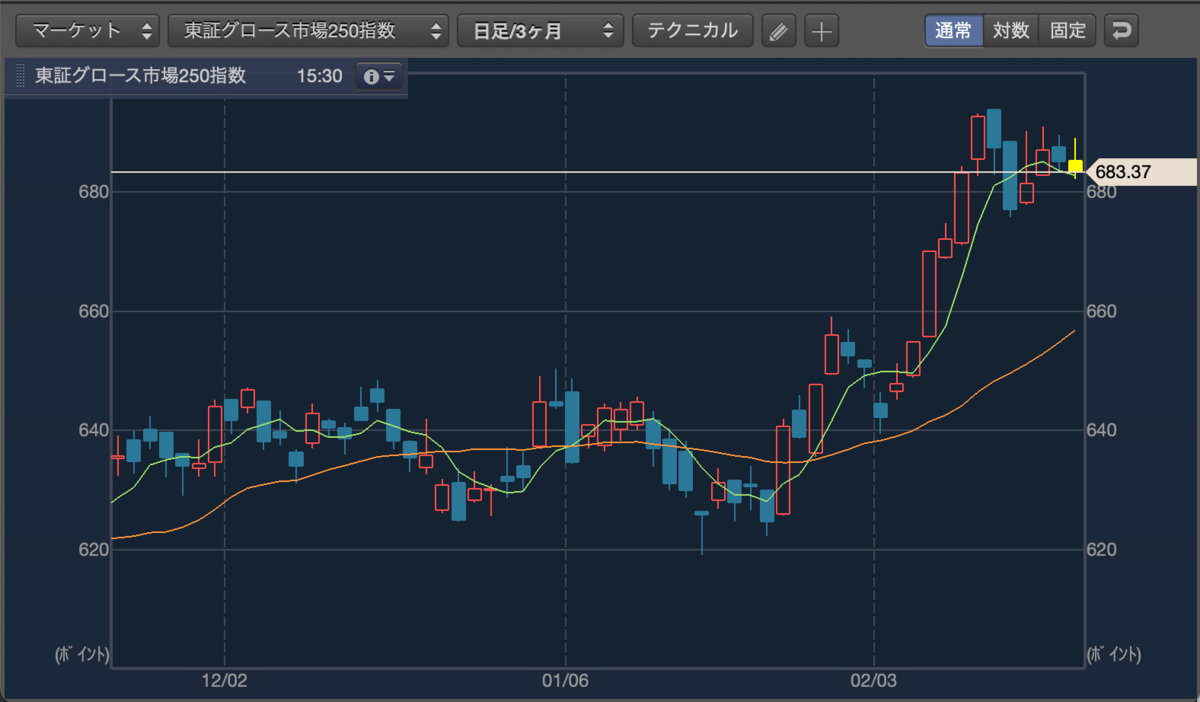Click the chart title 東証グロース市場250指数 in panel
1200x702 pixels.
(140, 76)
